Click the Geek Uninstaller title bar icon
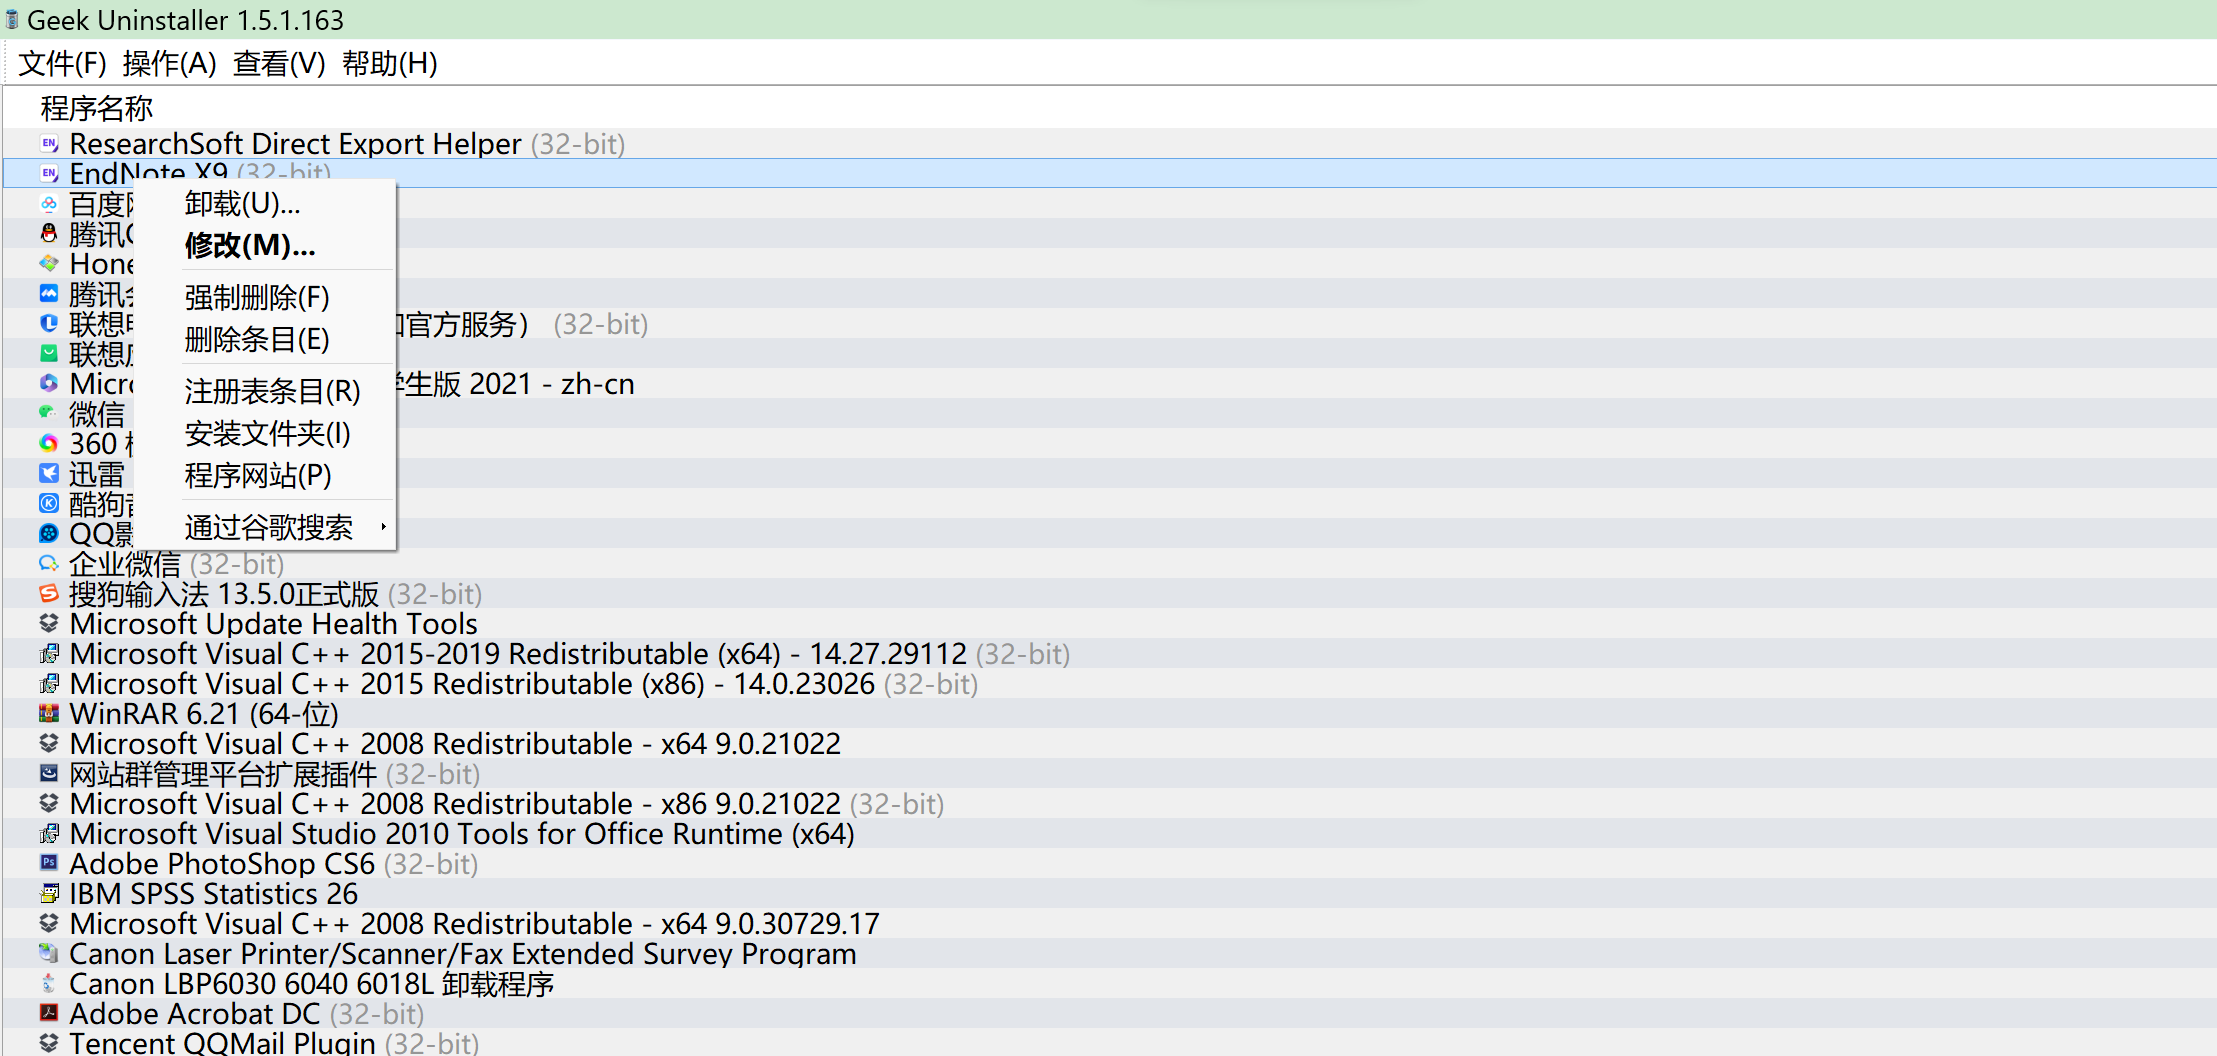 pyautogui.click(x=11, y=19)
